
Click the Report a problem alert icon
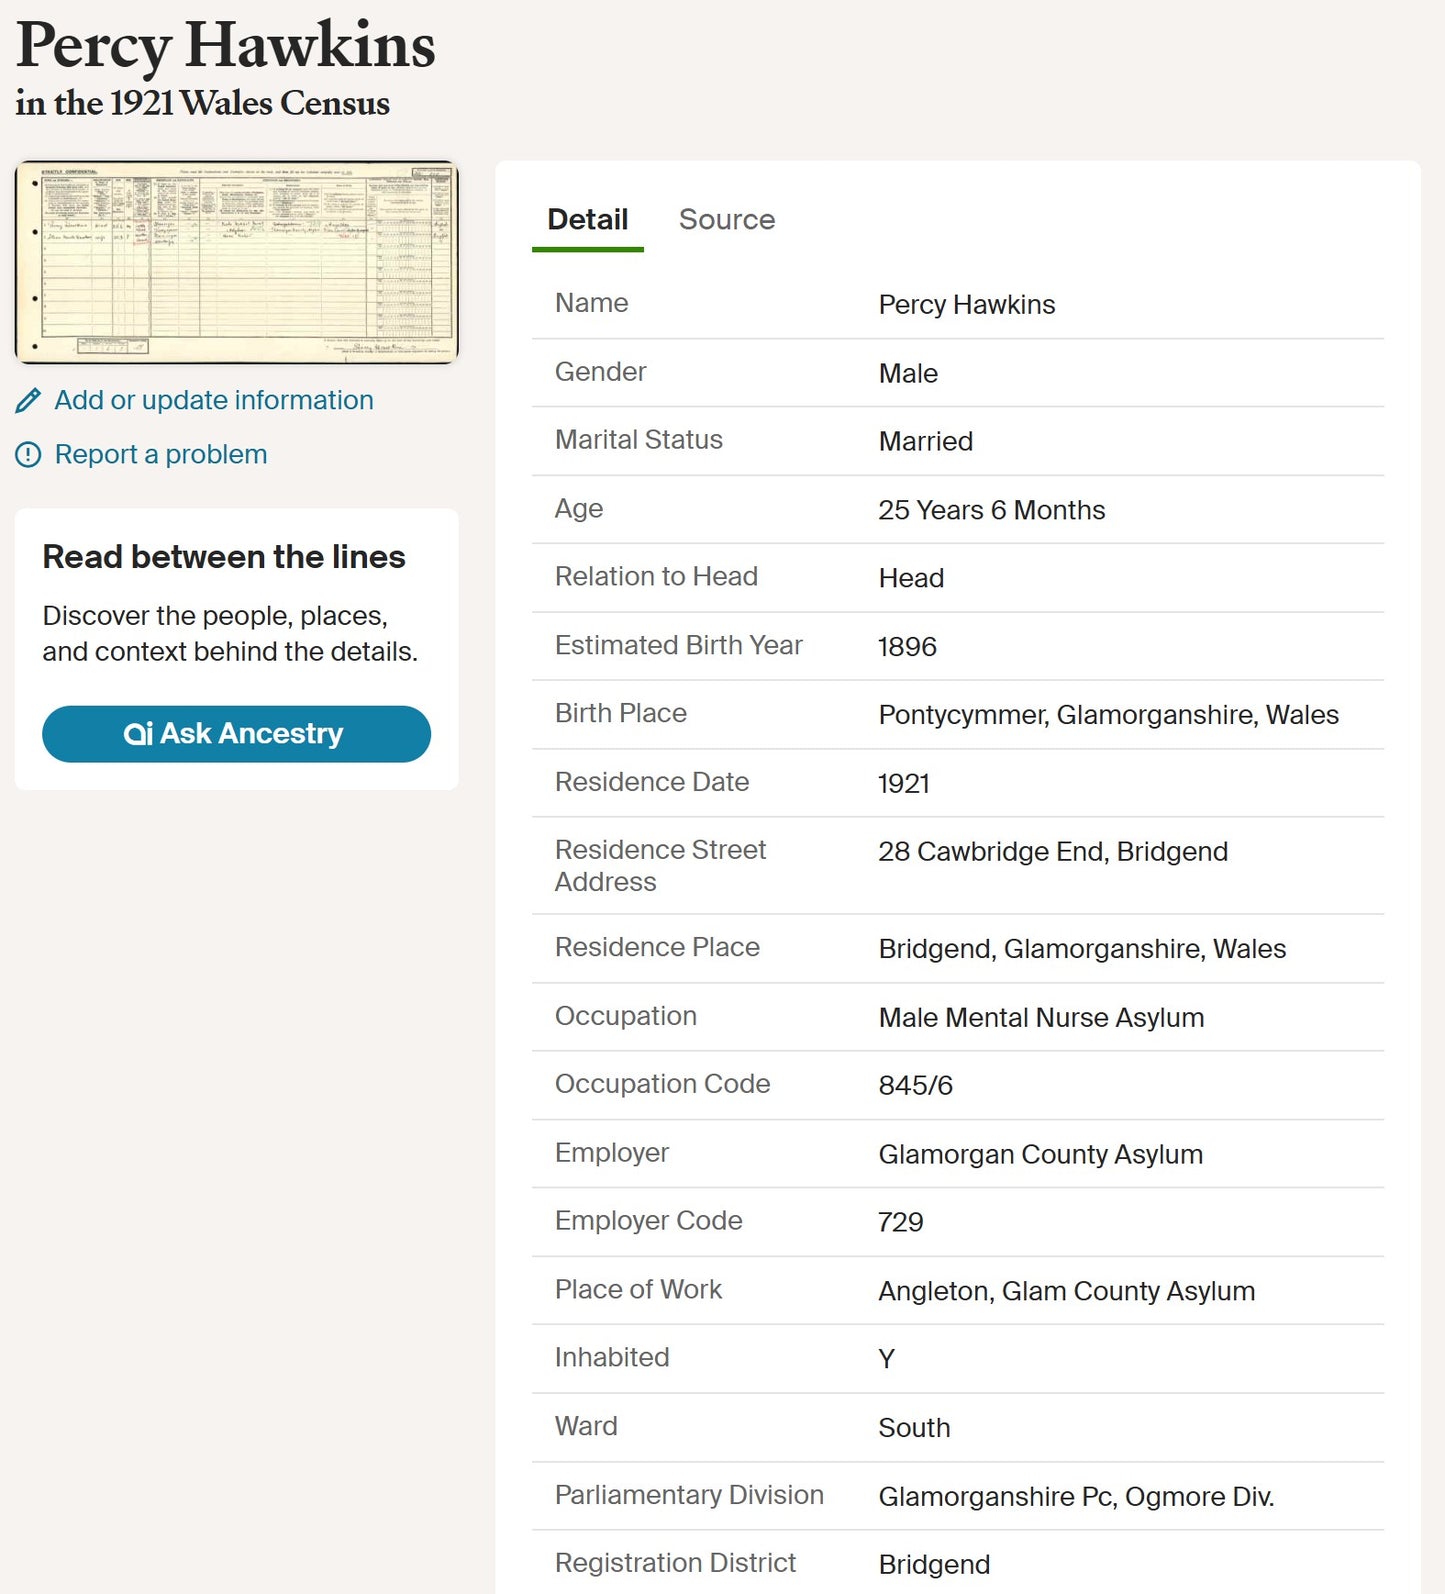click(28, 455)
